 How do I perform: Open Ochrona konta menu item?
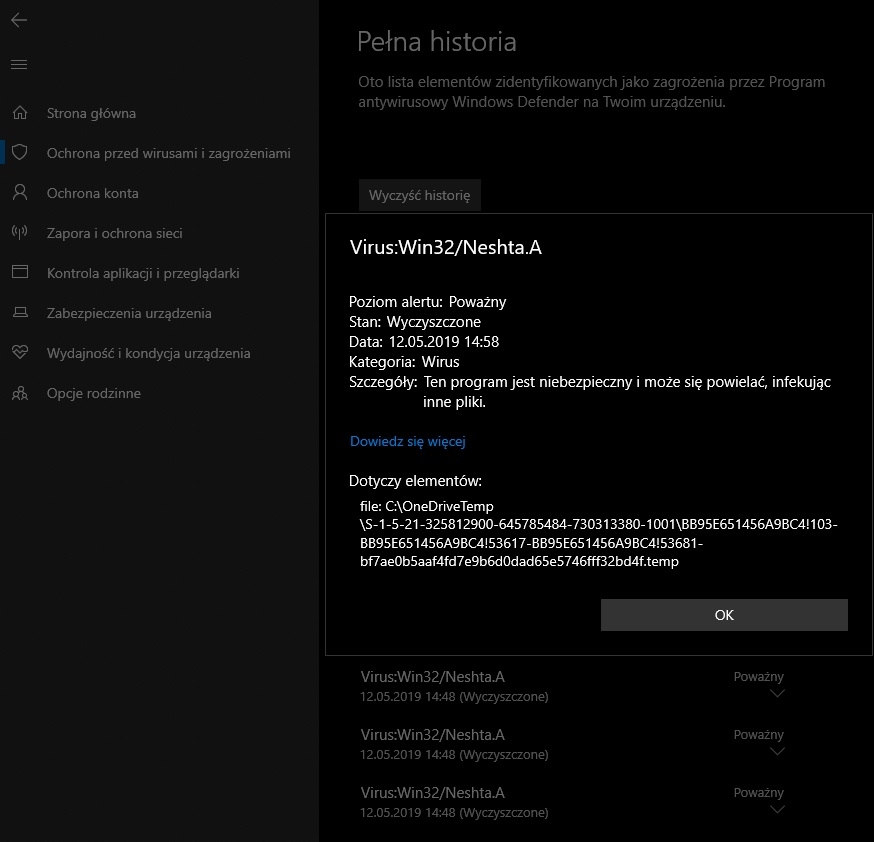tap(93, 193)
